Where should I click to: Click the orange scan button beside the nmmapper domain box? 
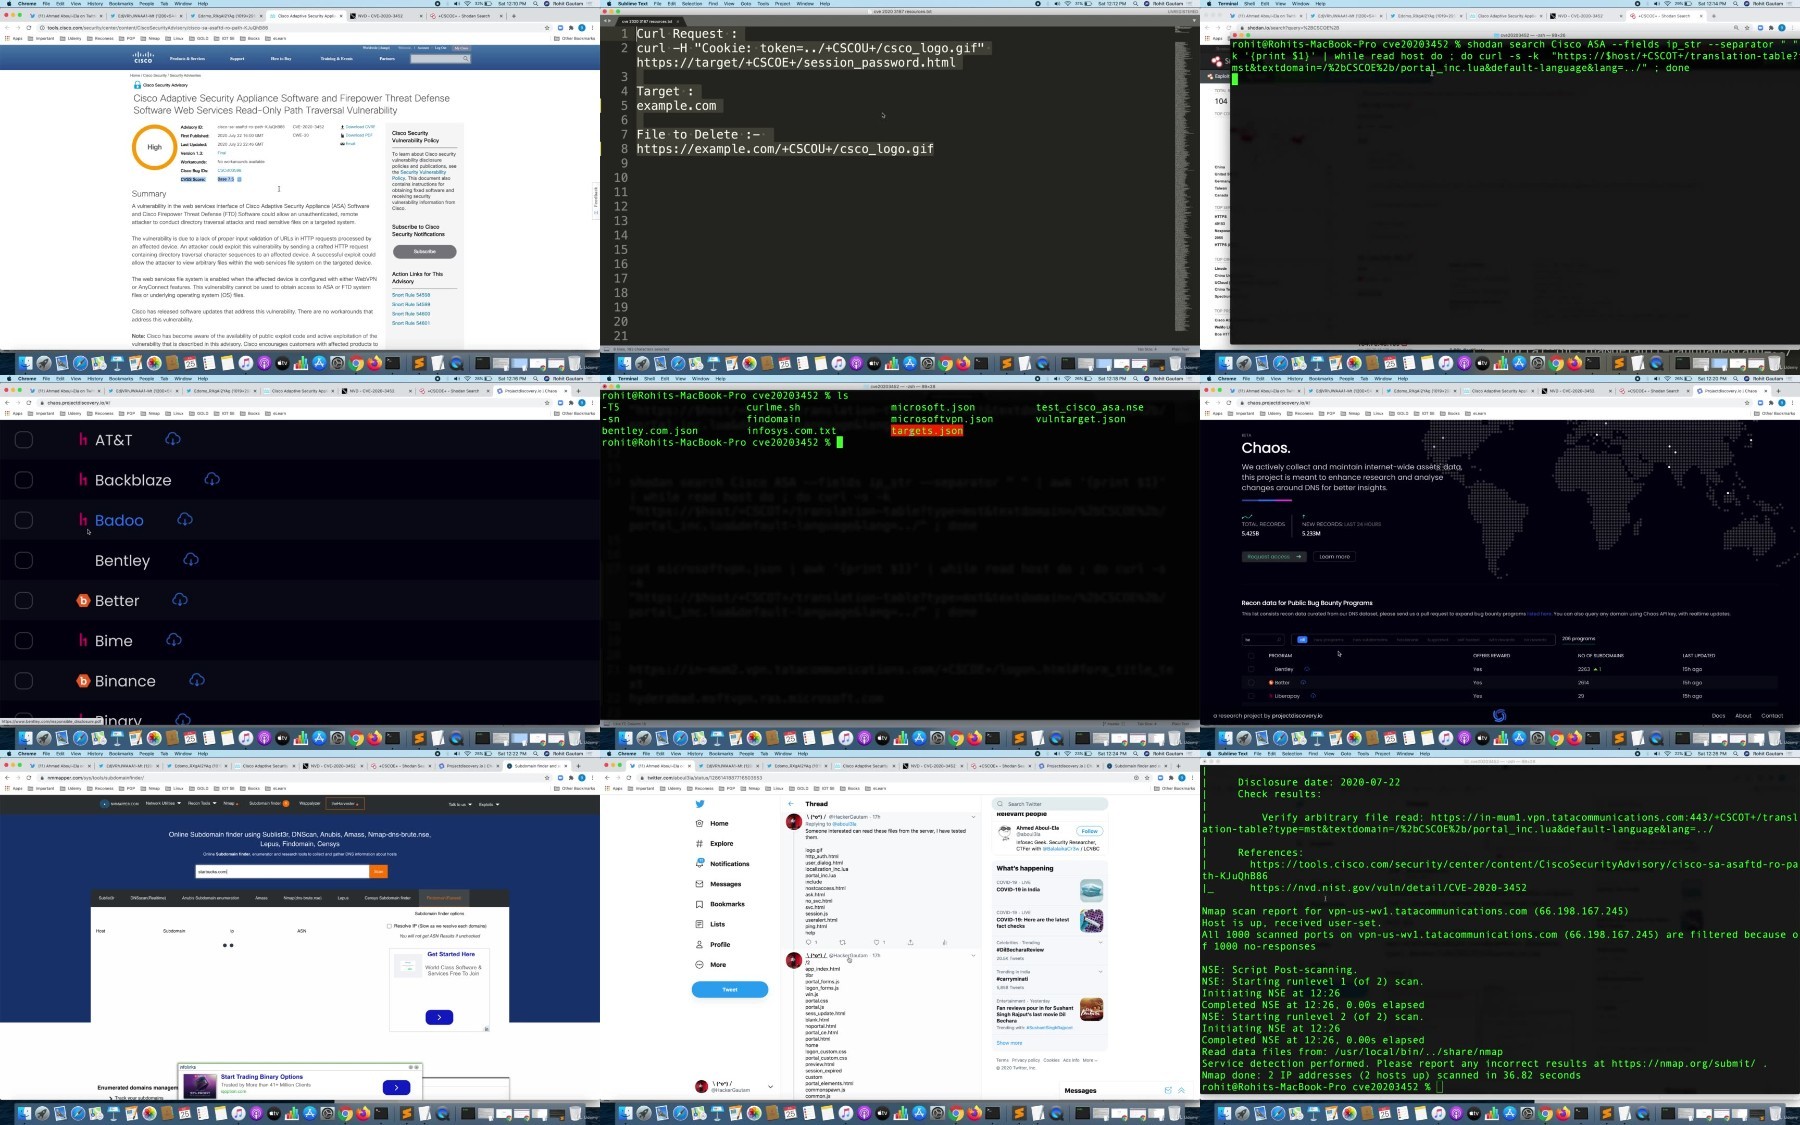[x=378, y=872]
